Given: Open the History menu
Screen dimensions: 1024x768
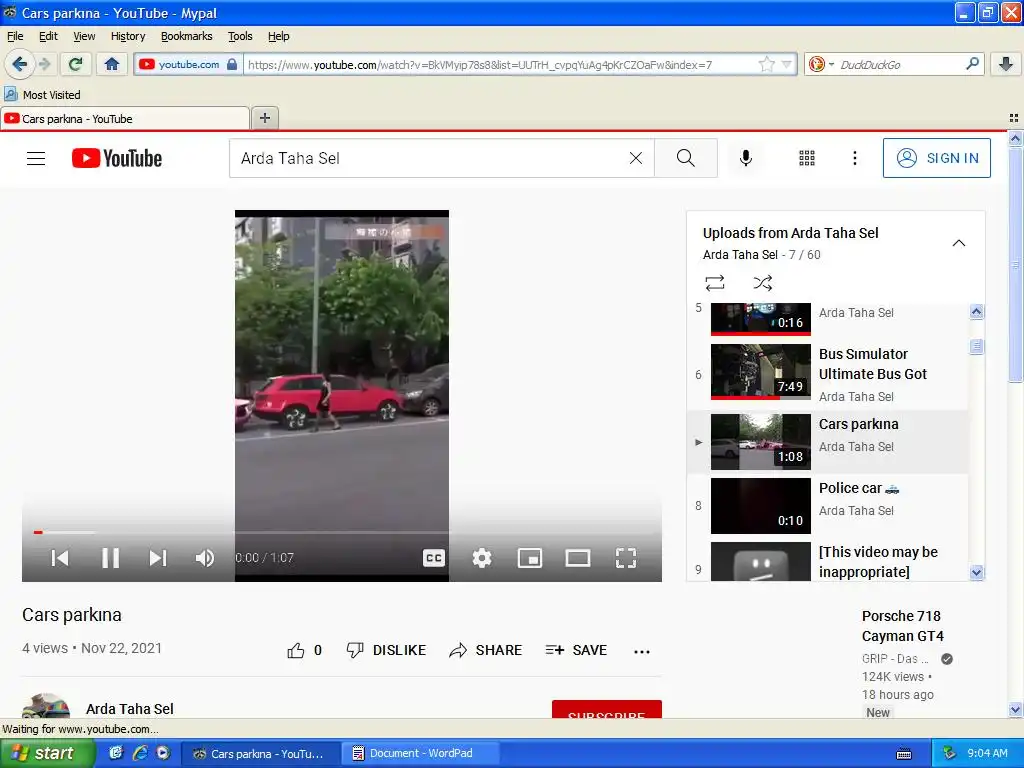Looking at the screenshot, I should point(128,36).
